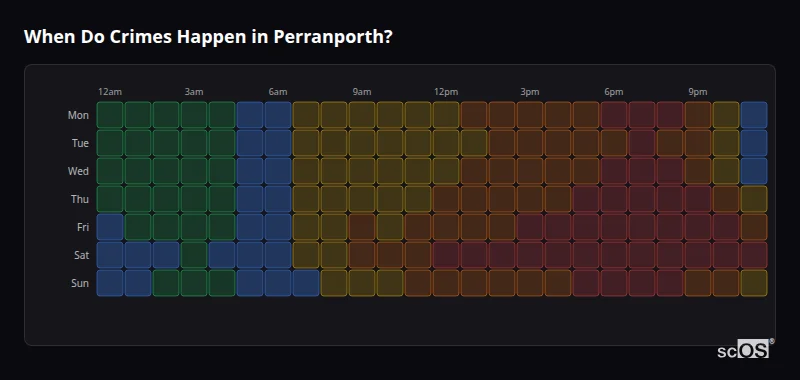The height and width of the screenshot is (380, 800).
Task: Click the Monday 11pm blue cell
Action: 754,115
